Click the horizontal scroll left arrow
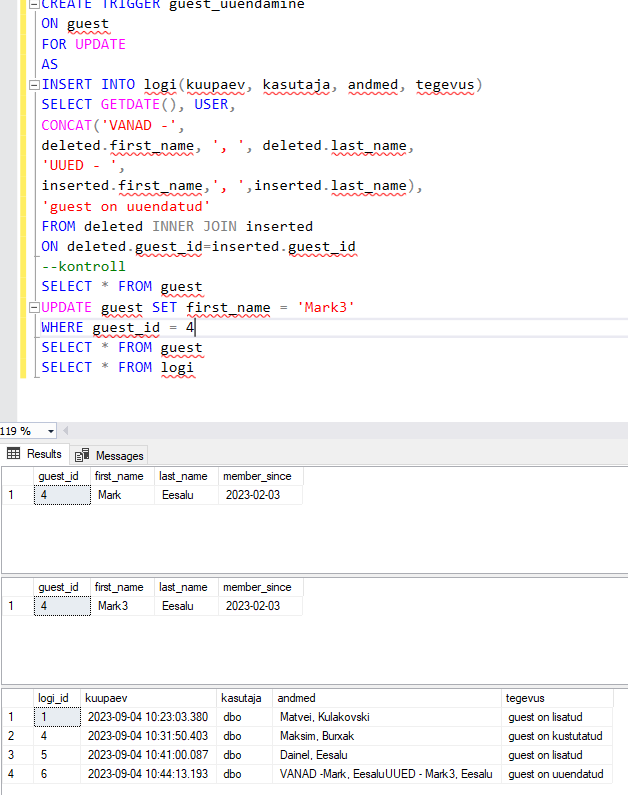This screenshot has height=795, width=628. coord(65,431)
